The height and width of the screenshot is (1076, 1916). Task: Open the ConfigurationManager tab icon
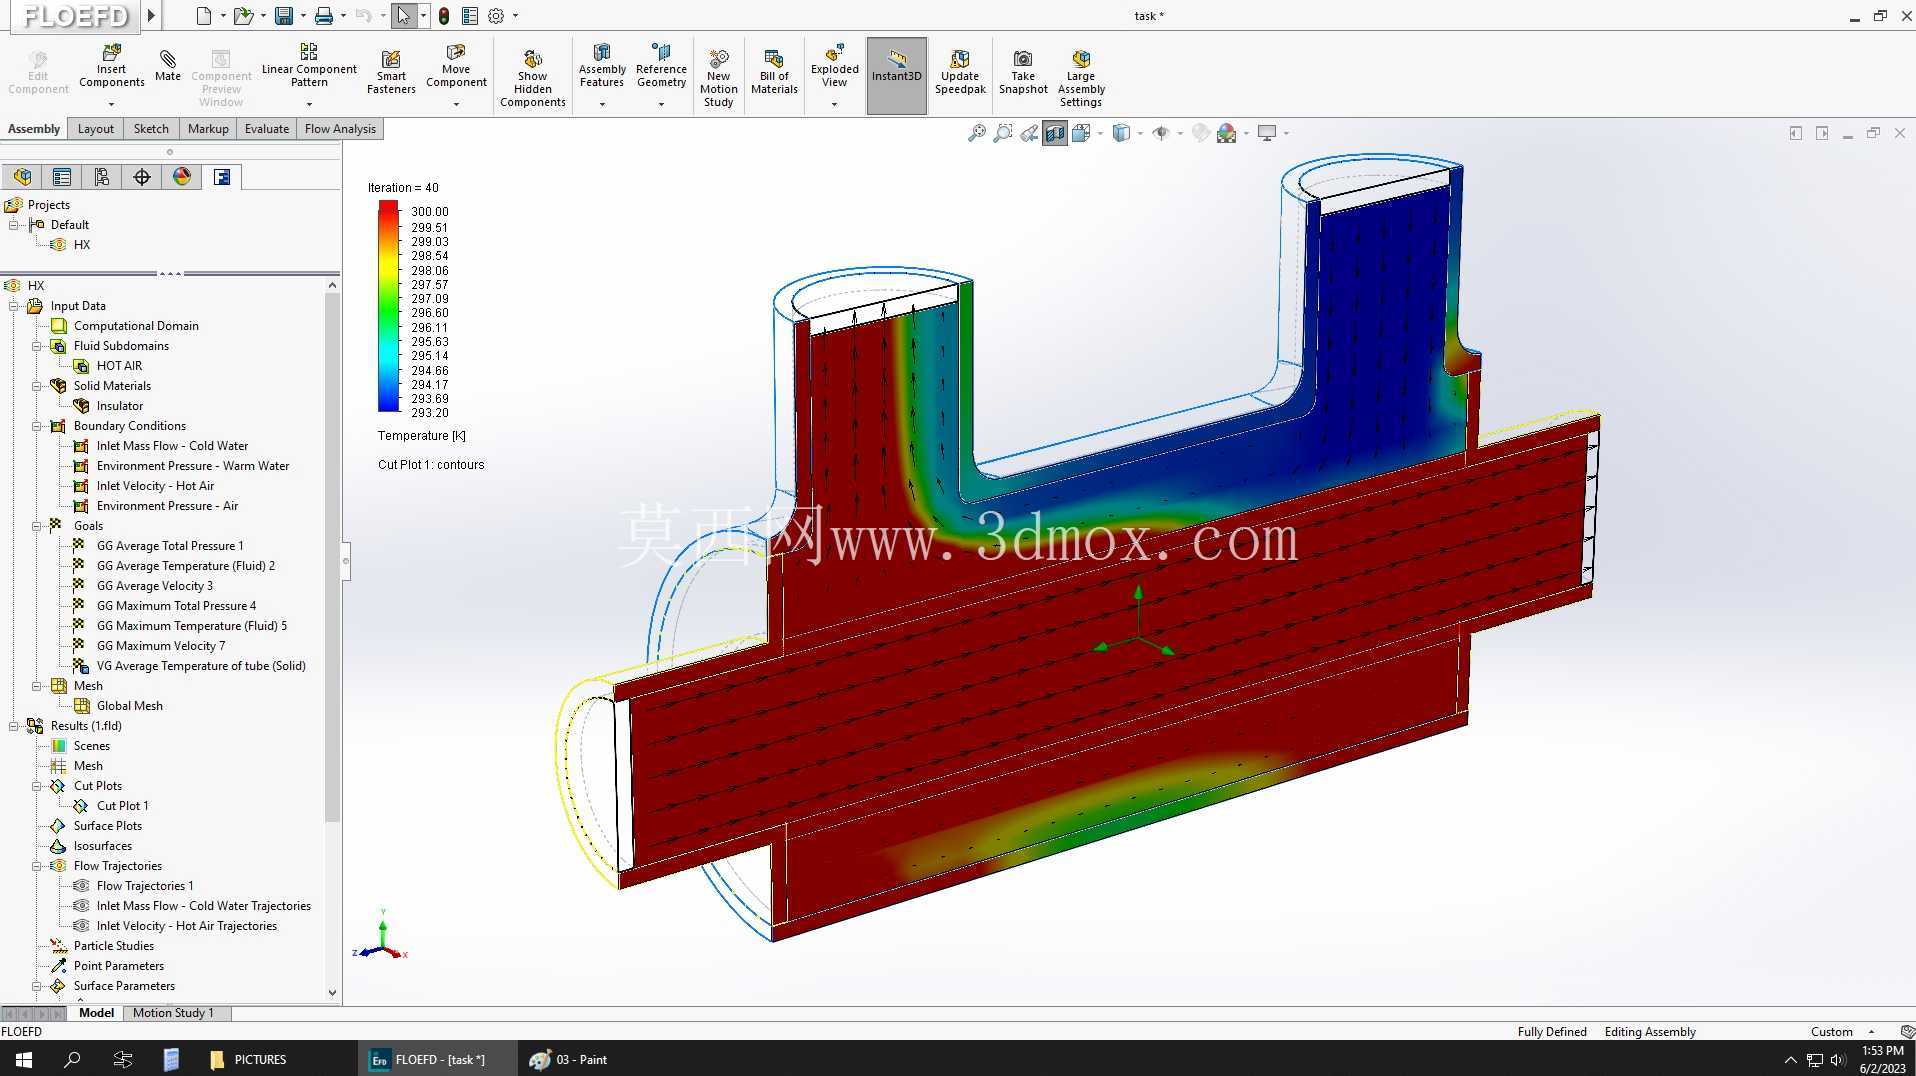[x=102, y=177]
